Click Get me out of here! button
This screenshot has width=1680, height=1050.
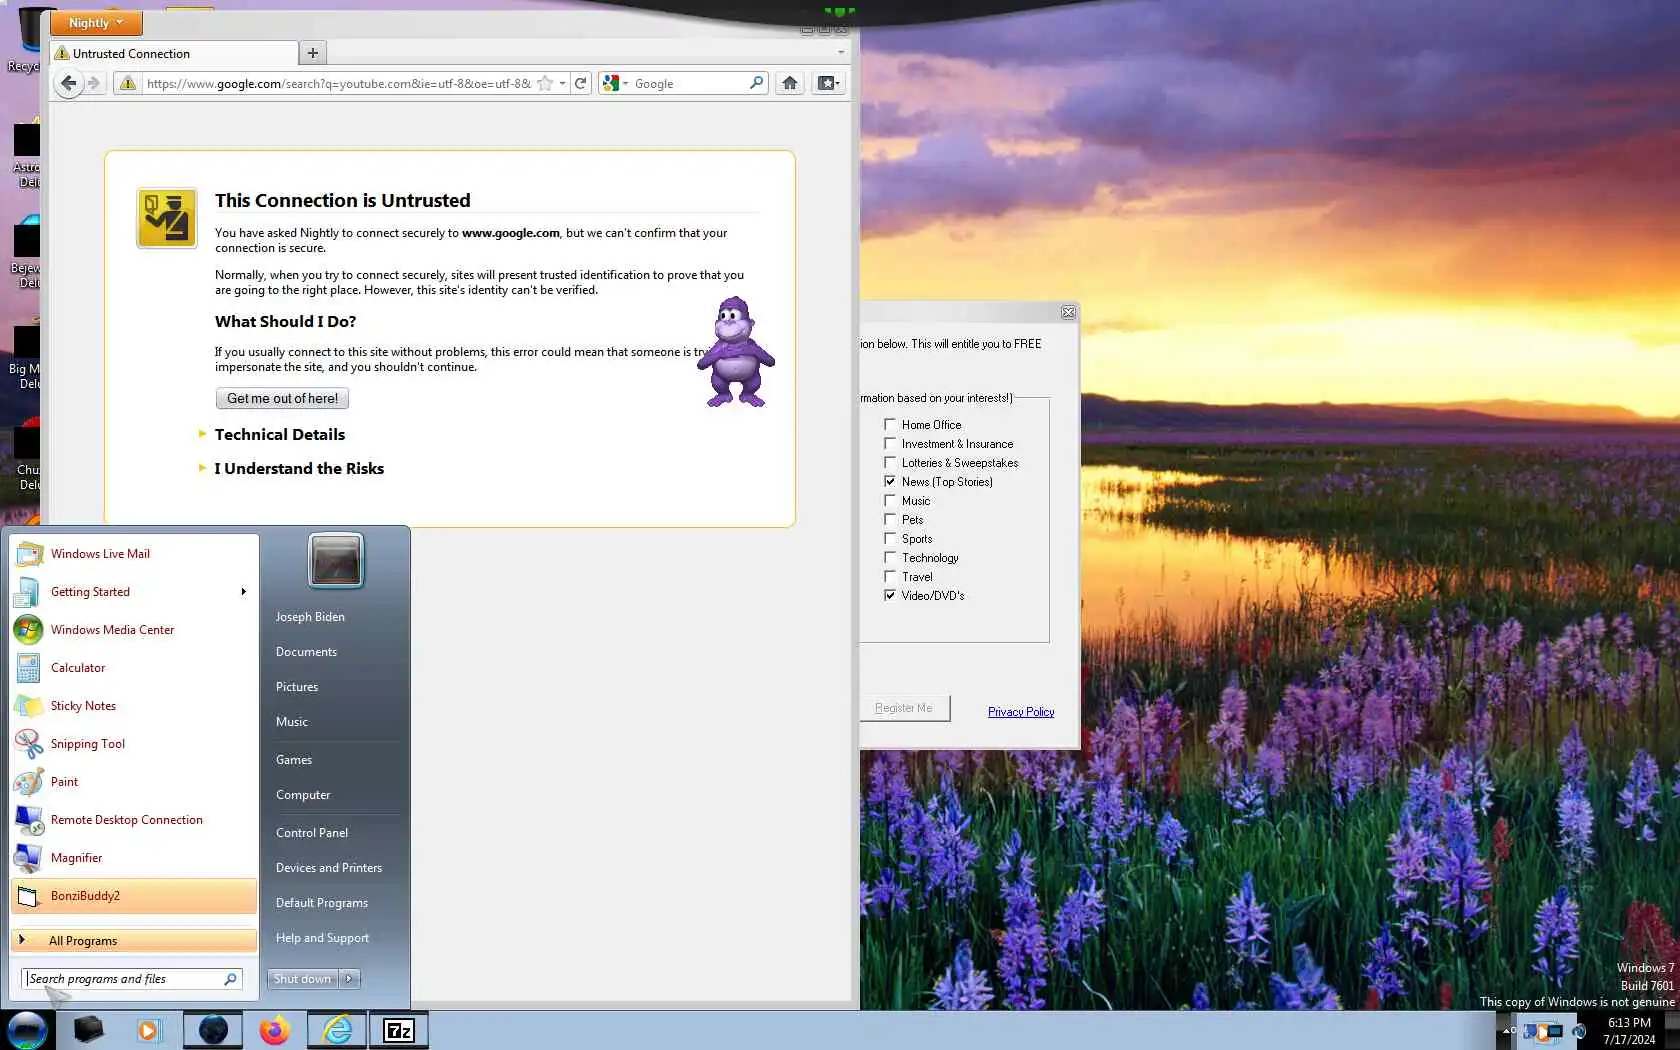282,398
